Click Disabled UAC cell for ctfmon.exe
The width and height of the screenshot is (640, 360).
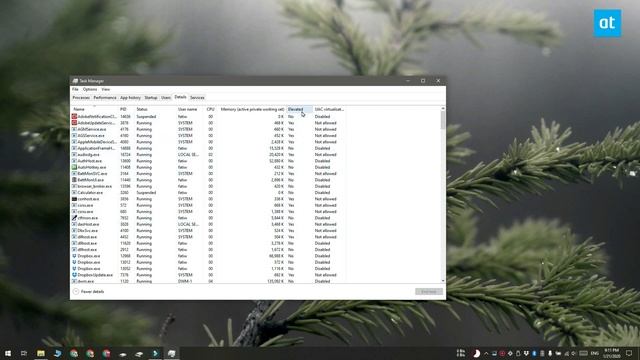(x=322, y=218)
